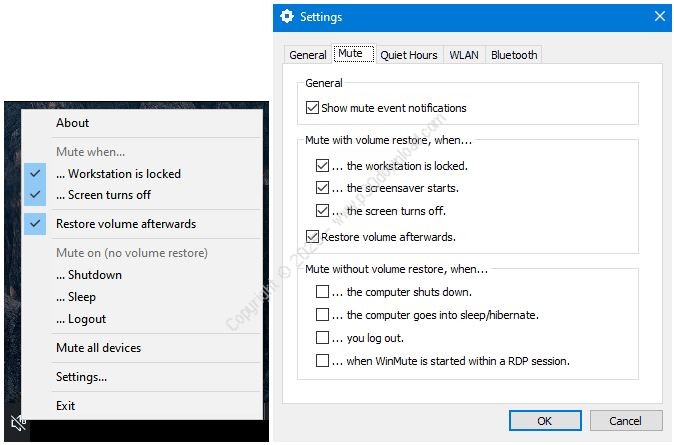The image size is (674, 445).
Task: Click the Settings gear icon in title bar
Action: 287,17
